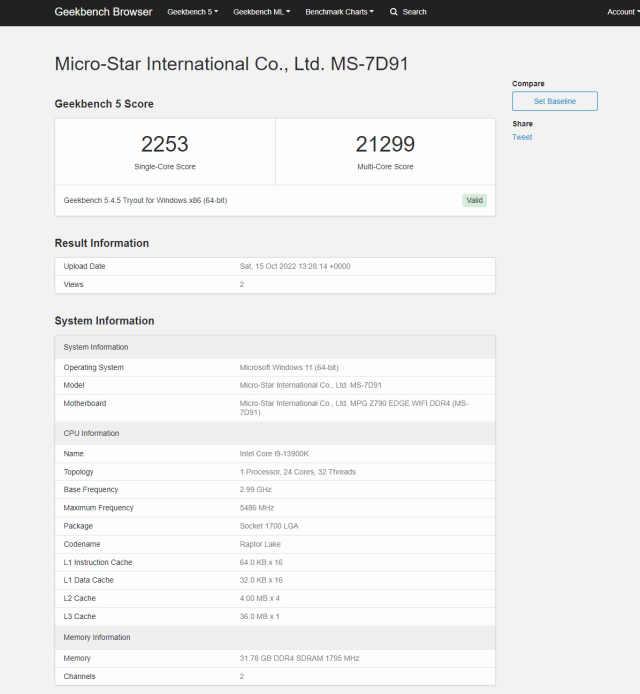Screen dimensions: 640x694
Task: Select the 36.0 MB x 1 value
Action: (259, 617)
